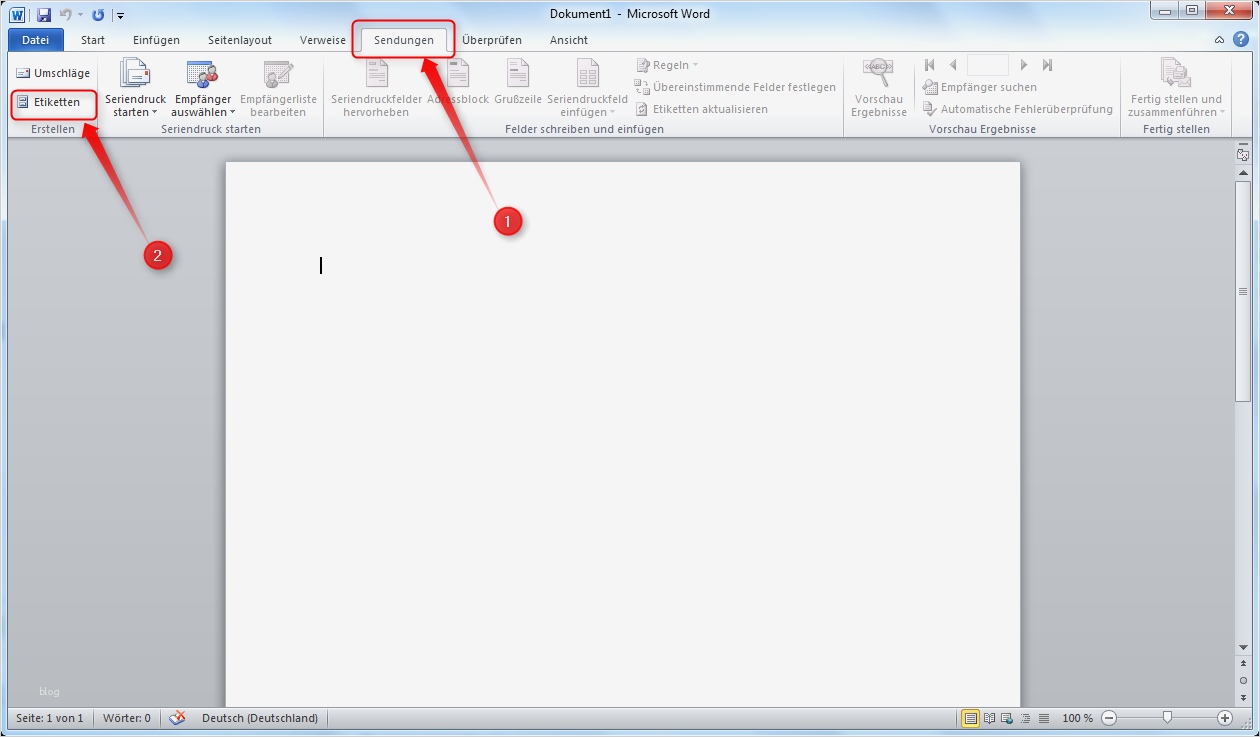Click Deutsch (Deutschland) language status

[260, 718]
